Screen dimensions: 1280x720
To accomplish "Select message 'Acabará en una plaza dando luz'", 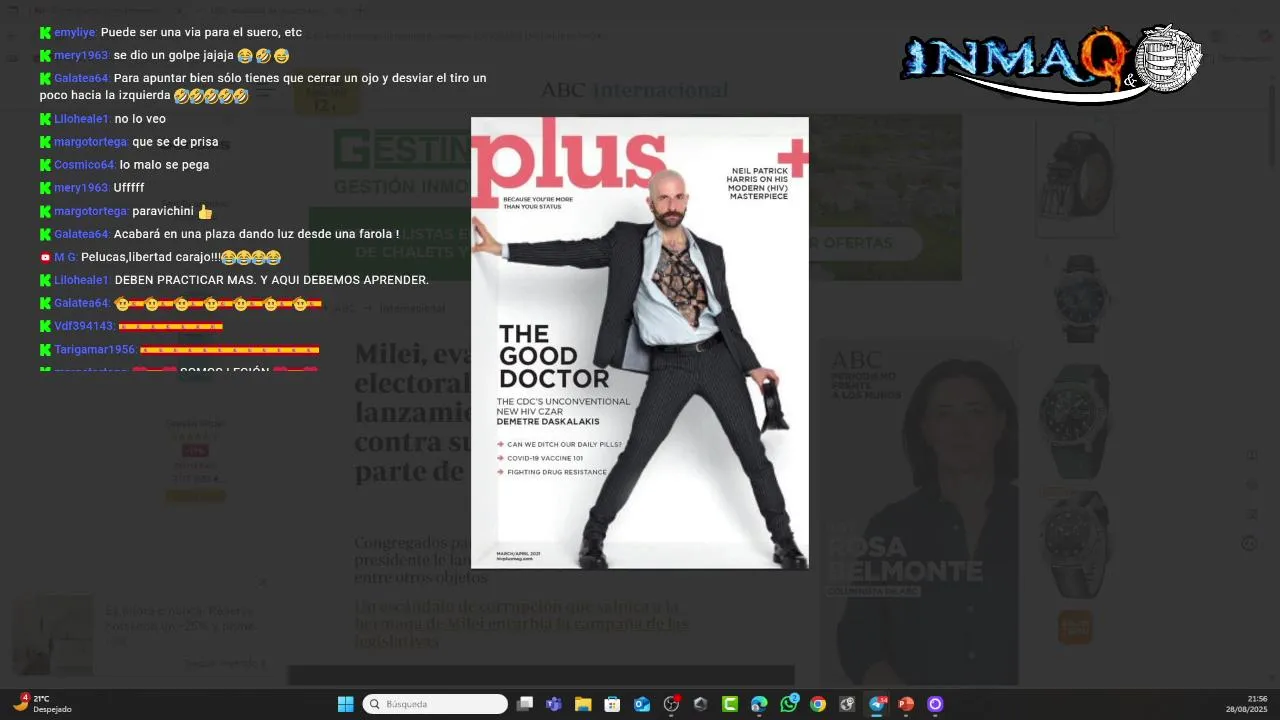I will point(256,234).
